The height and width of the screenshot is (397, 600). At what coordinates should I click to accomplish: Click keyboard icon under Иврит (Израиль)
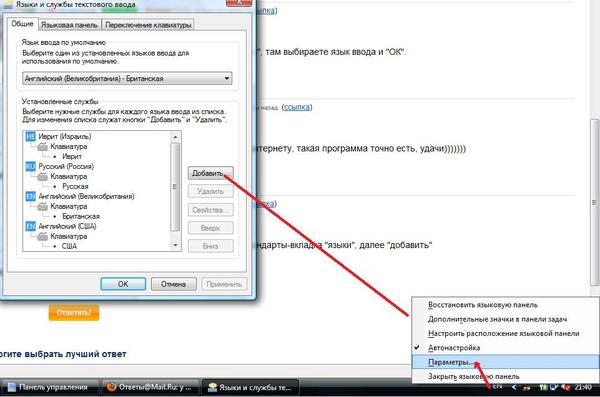point(42,147)
